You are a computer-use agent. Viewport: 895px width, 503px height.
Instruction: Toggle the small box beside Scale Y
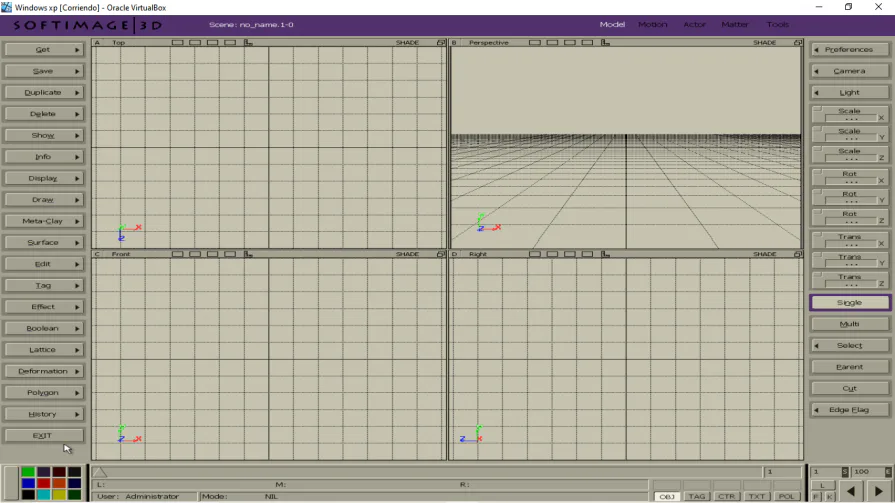click(x=817, y=129)
